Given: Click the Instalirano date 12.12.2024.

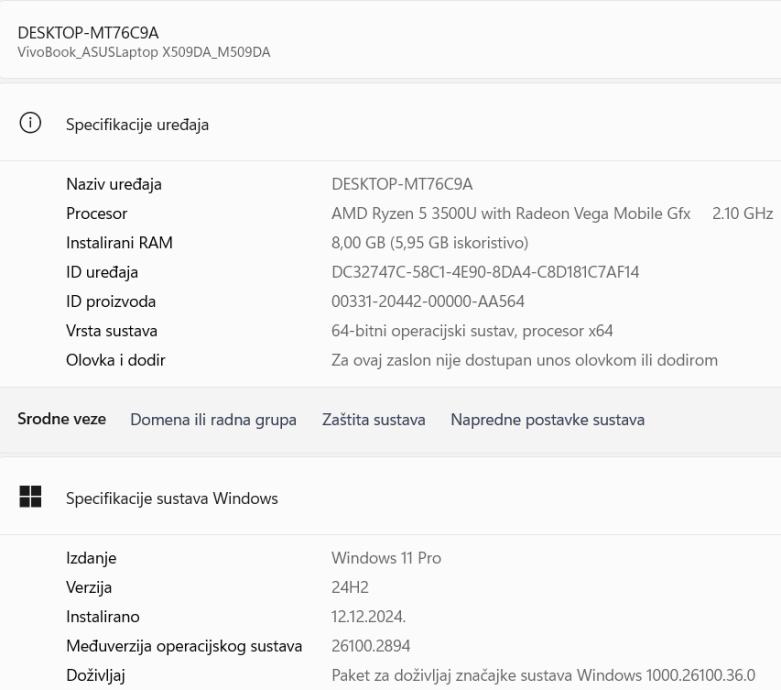Looking at the screenshot, I should tap(367, 617).
